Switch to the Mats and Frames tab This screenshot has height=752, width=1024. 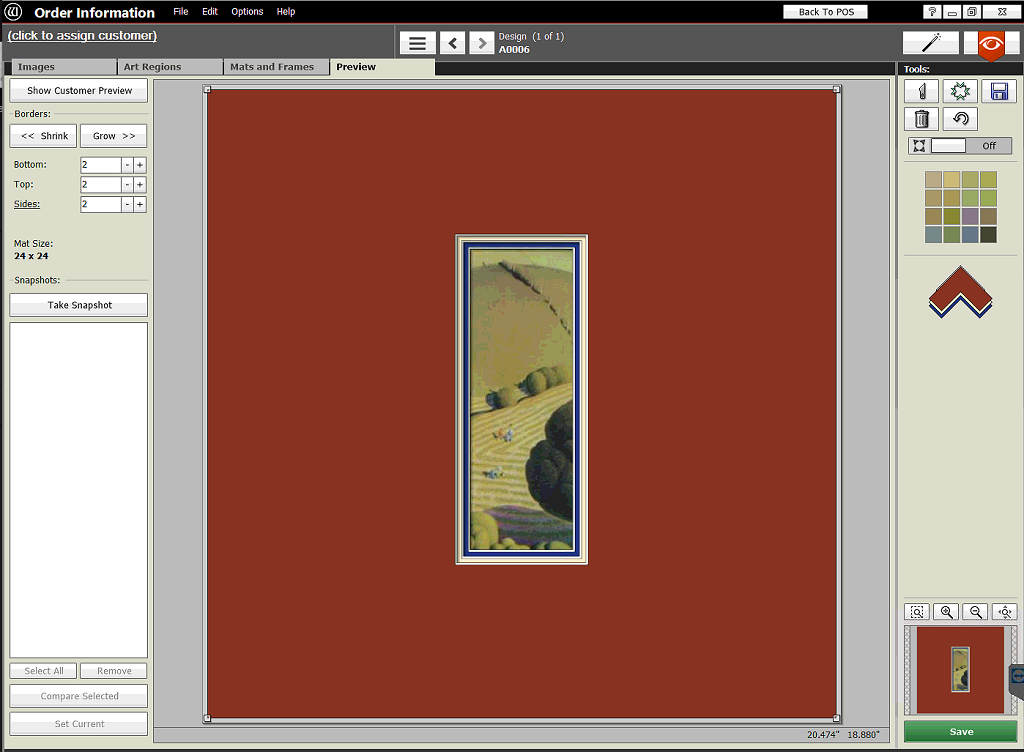pyautogui.click(x=276, y=67)
